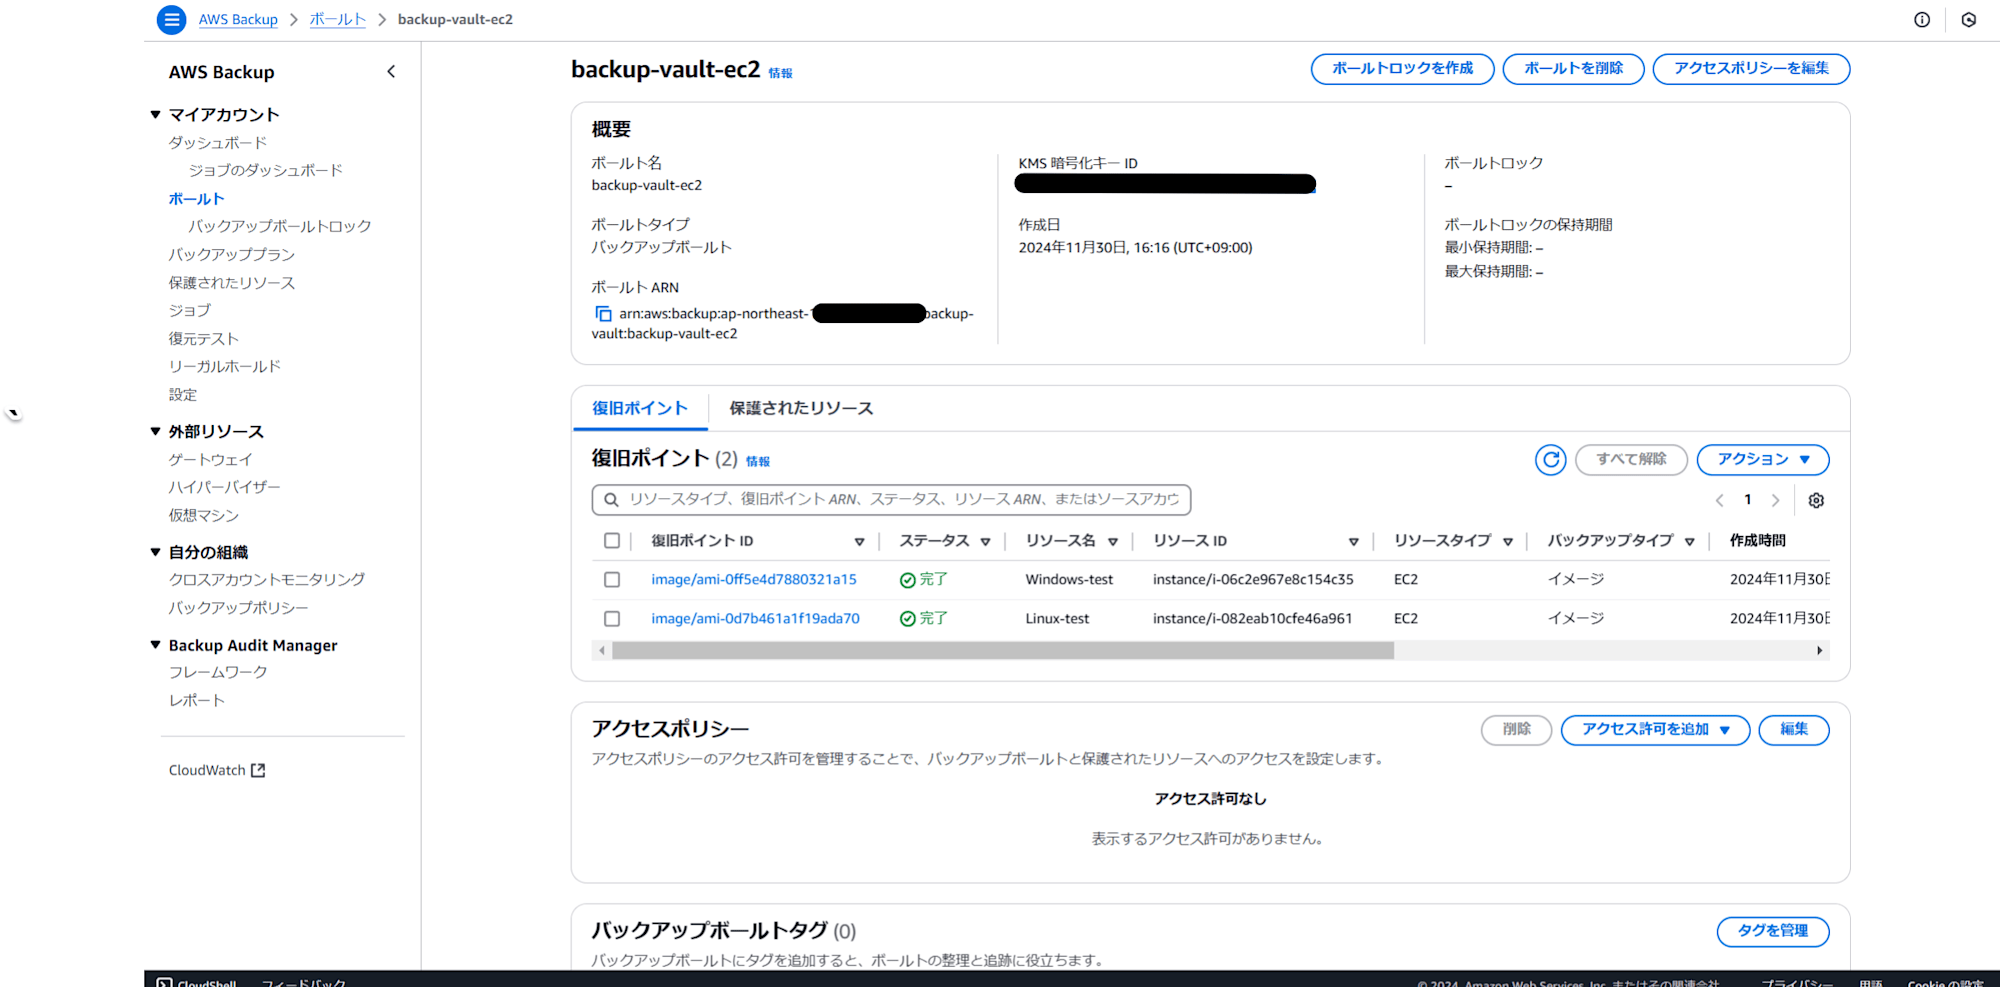Open バックアップボールトロック in the sidebar
Image resolution: width=2000 pixels, height=987 pixels.
[x=280, y=227]
